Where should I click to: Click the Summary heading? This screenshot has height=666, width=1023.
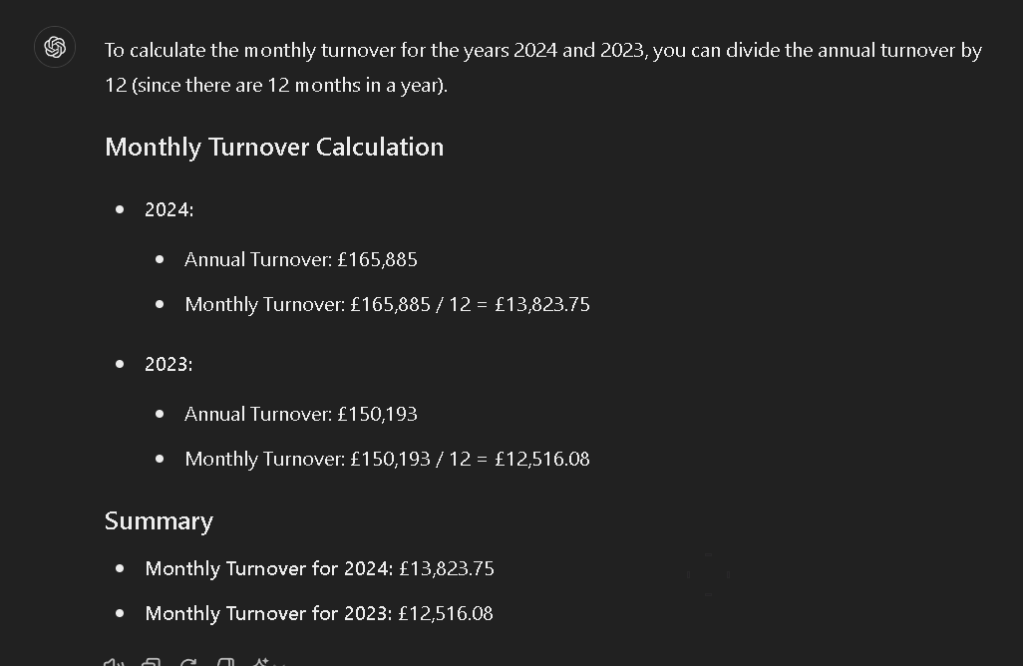[x=159, y=521]
